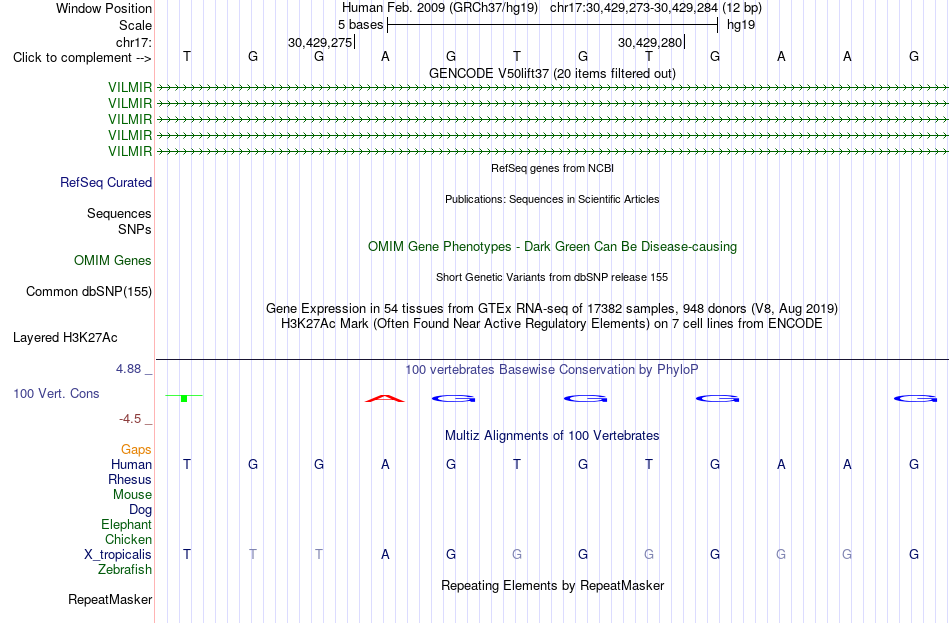Click the 4.88 PhyloP upper scale value
This screenshot has height=623, width=950.
128,369
